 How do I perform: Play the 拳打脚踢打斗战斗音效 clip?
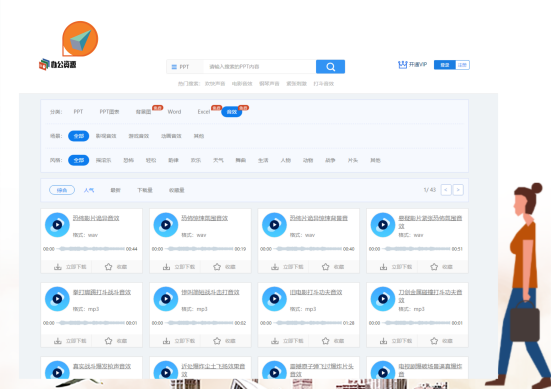57,299
